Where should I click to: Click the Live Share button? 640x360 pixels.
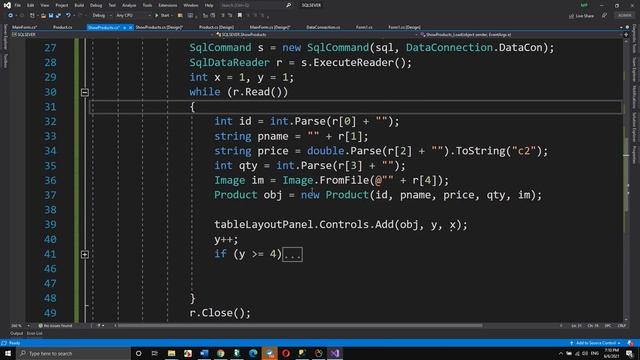pos(581,16)
